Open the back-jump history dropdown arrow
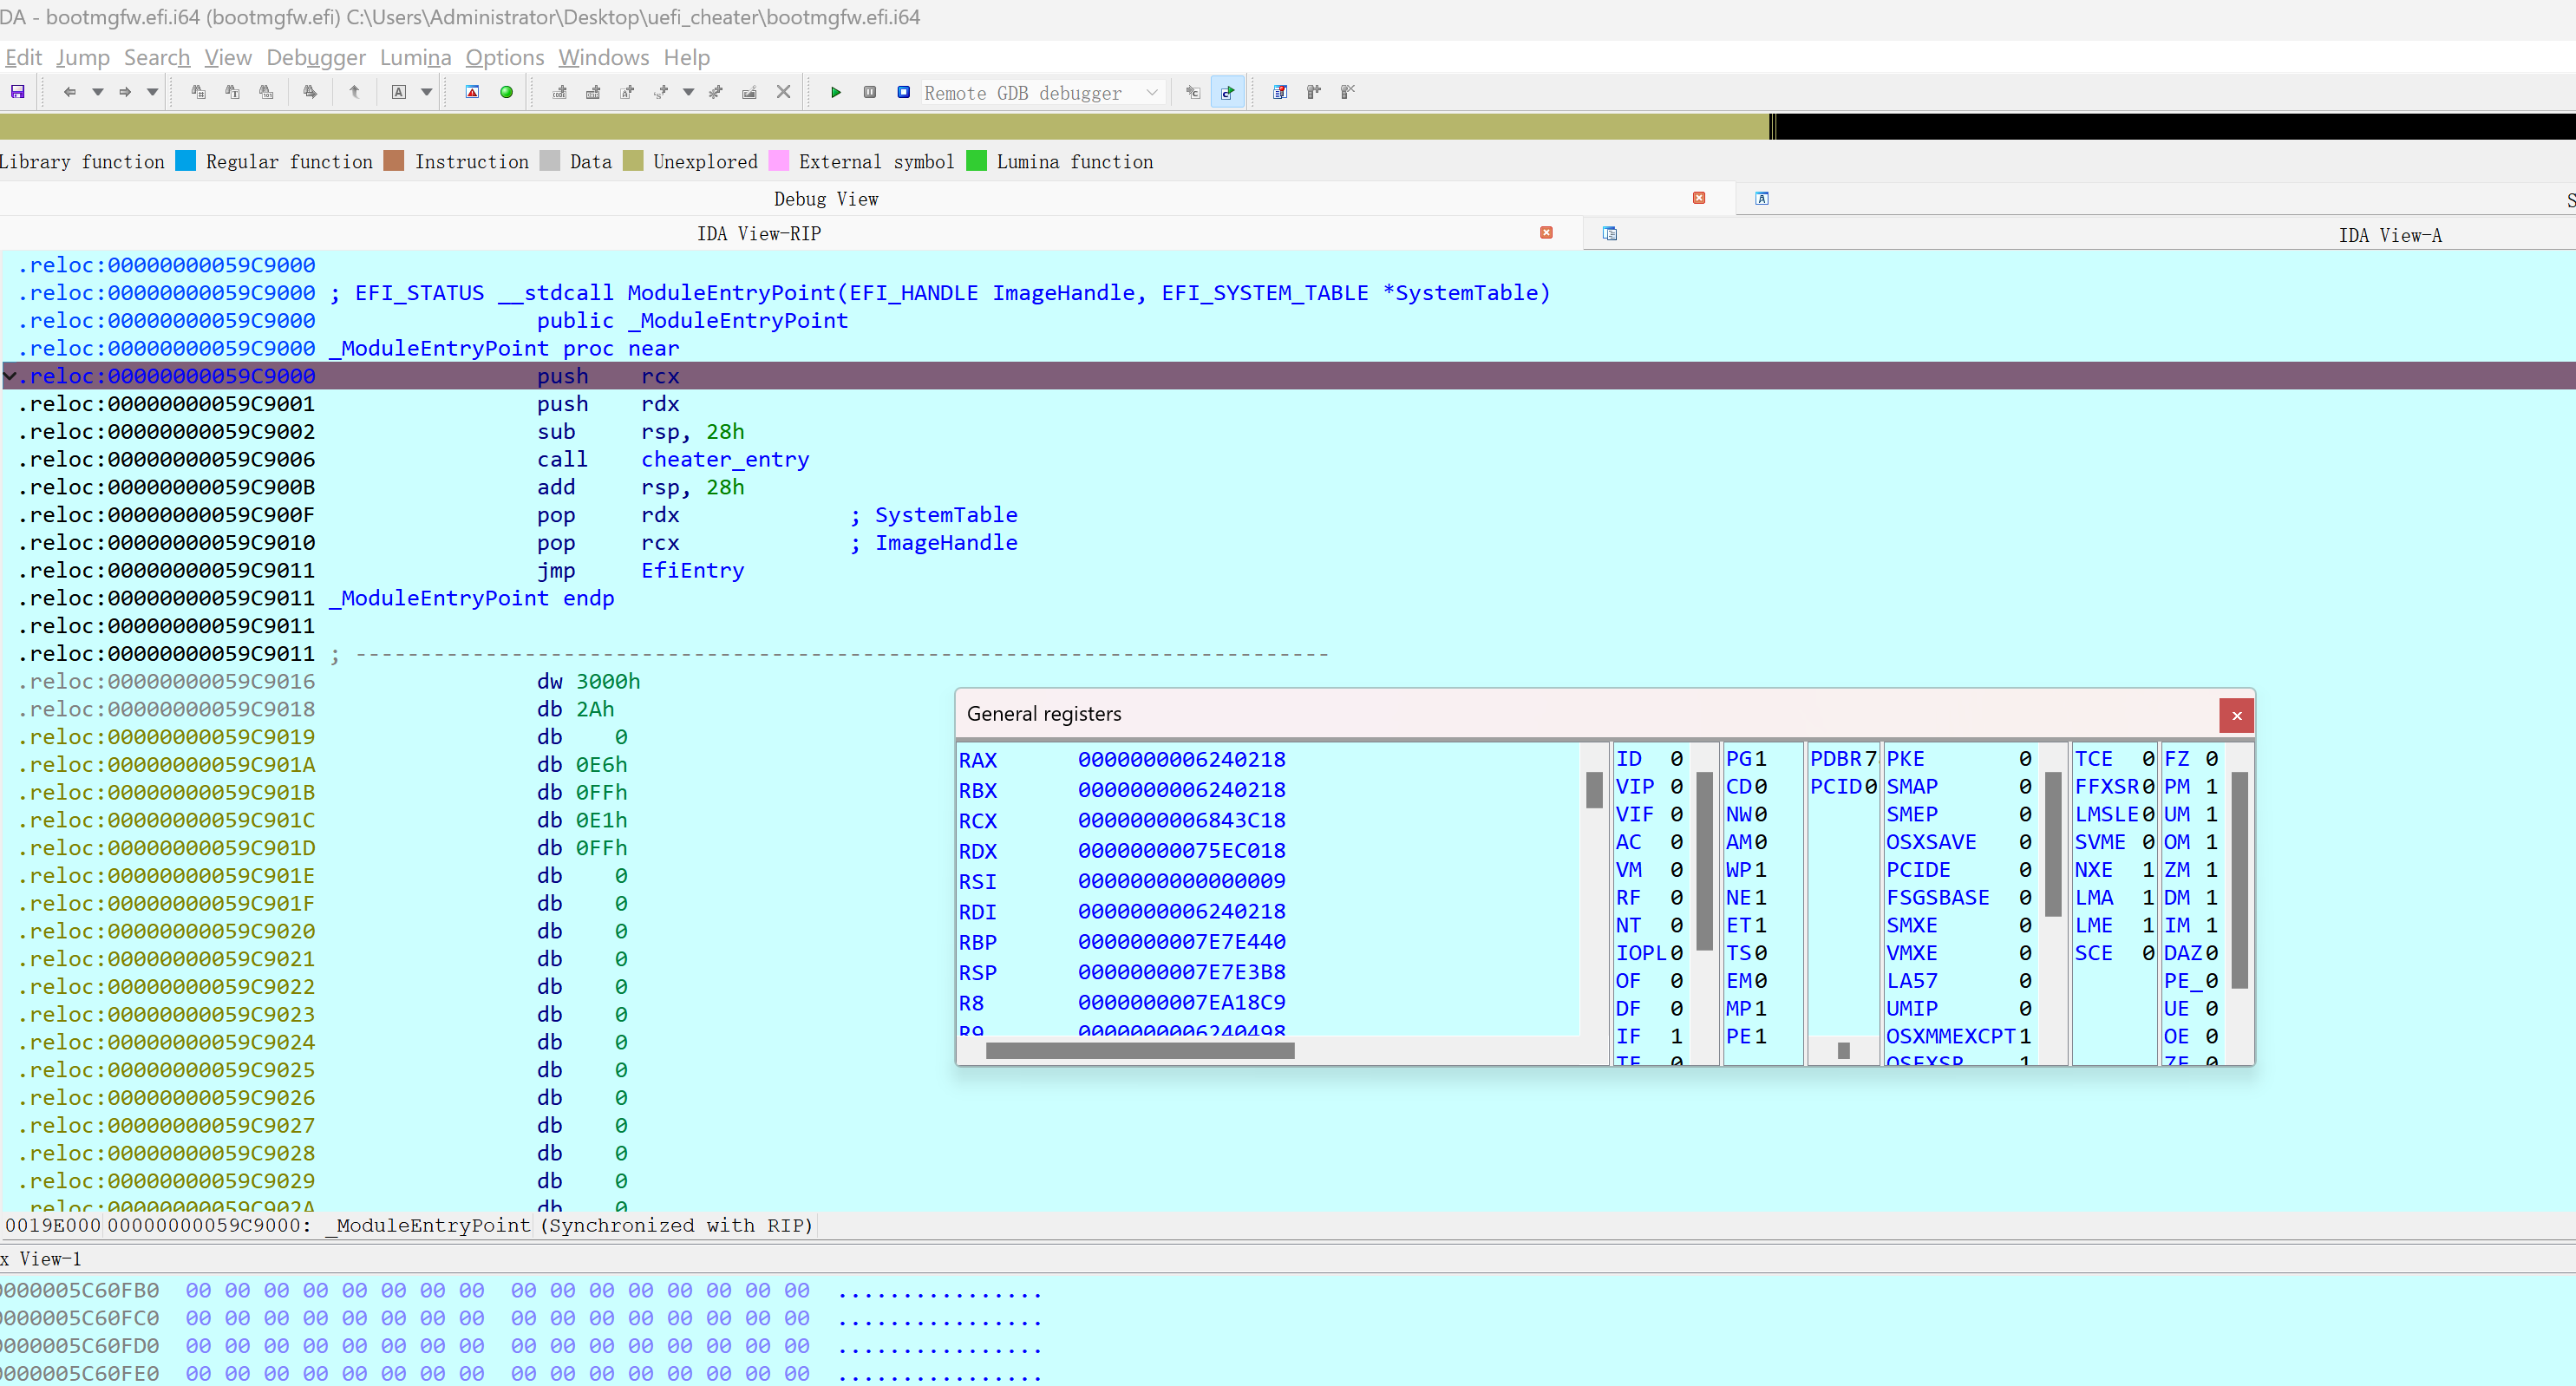The image size is (2576, 1386). click(98, 92)
